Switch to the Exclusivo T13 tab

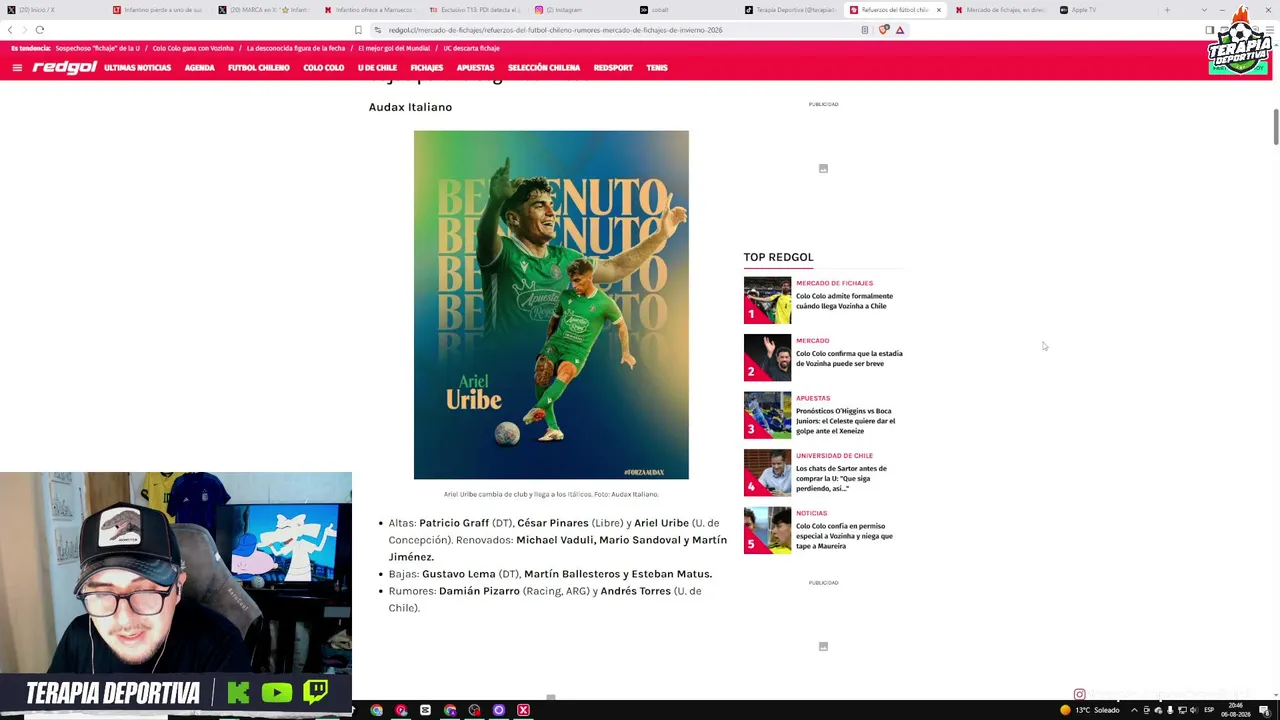pos(474,10)
